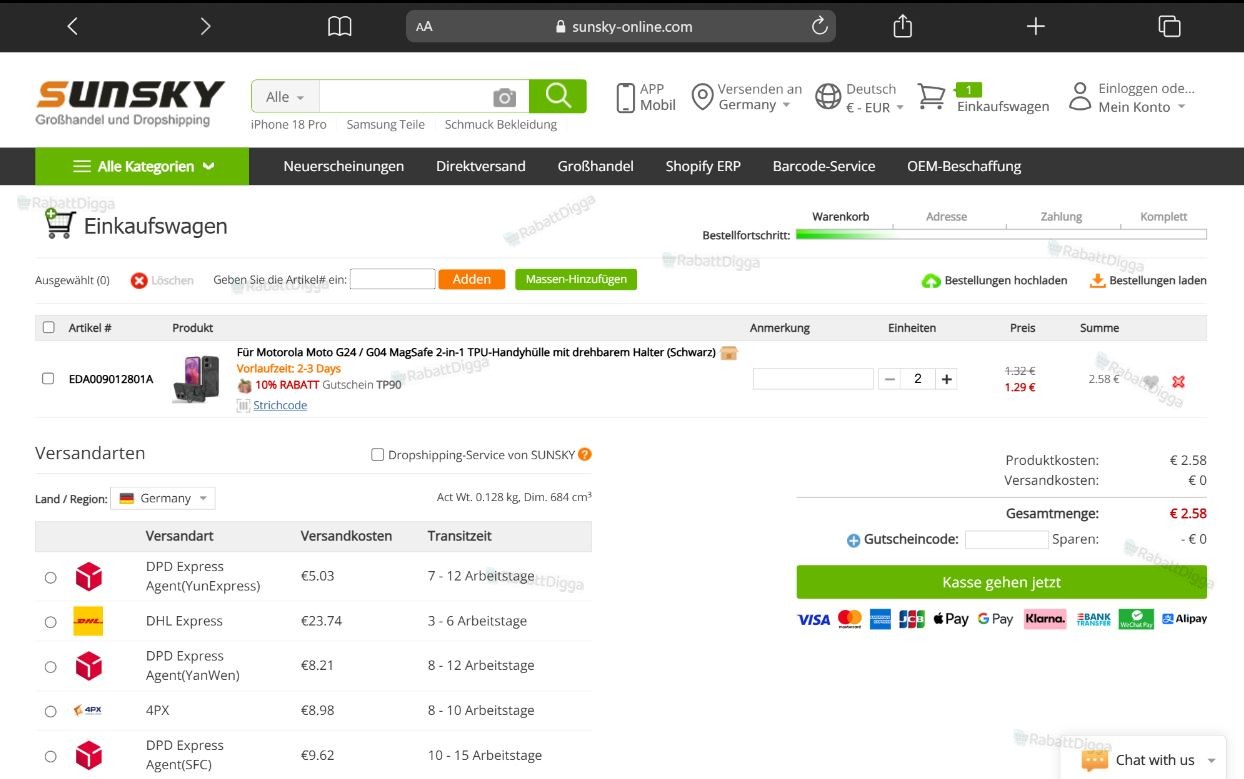This screenshot has height=779, width=1244.
Task: Open the Dropshipping-Service help question icon
Action: coord(585,454)
